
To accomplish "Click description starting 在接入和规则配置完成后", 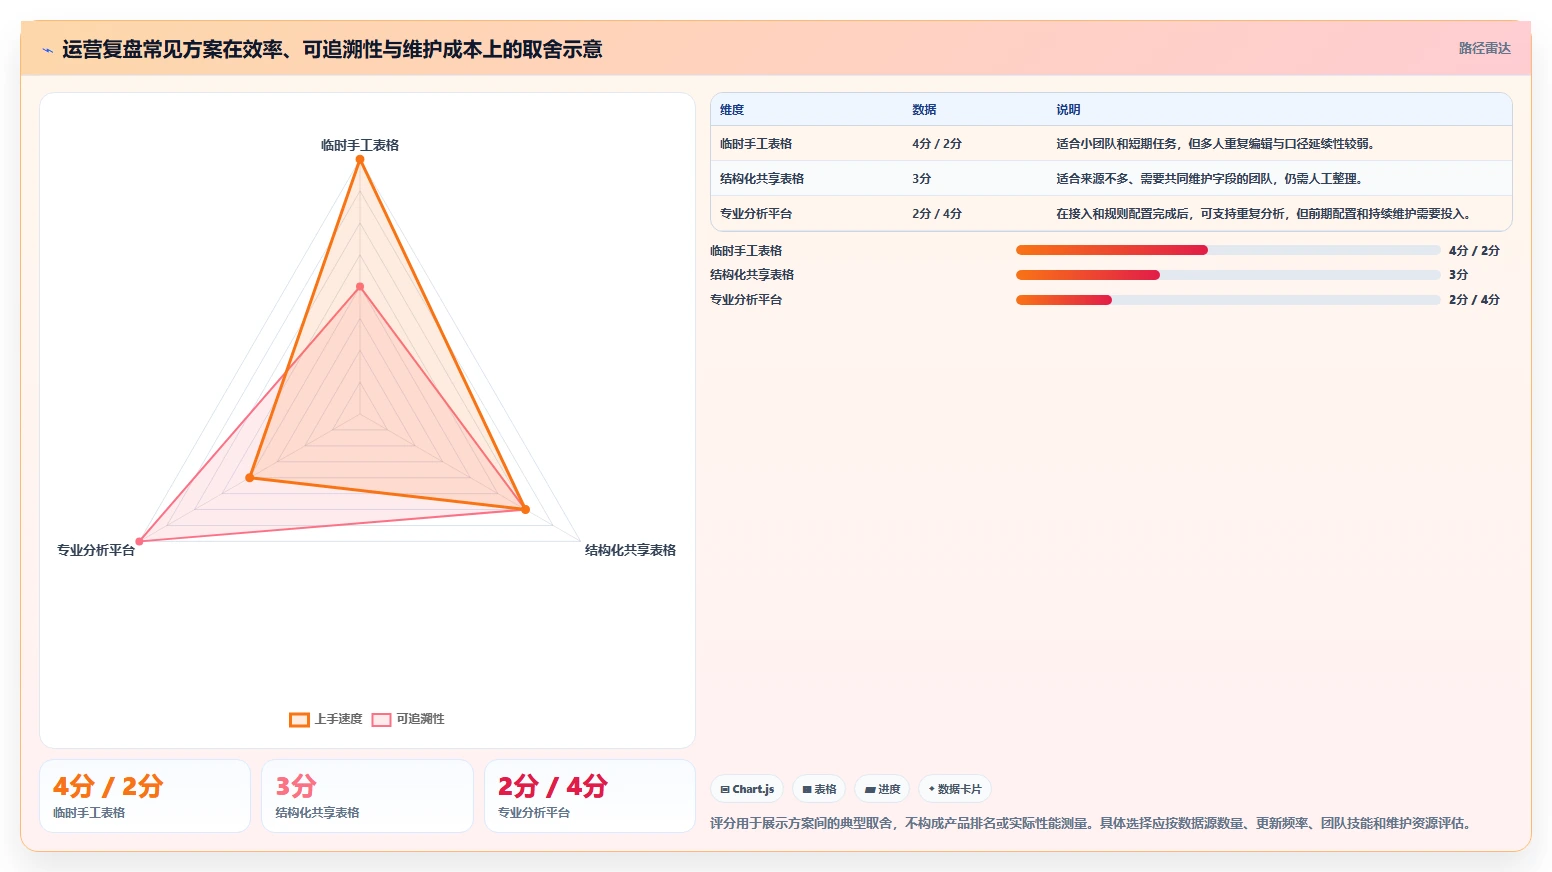I will click(x=1264, y=214).
